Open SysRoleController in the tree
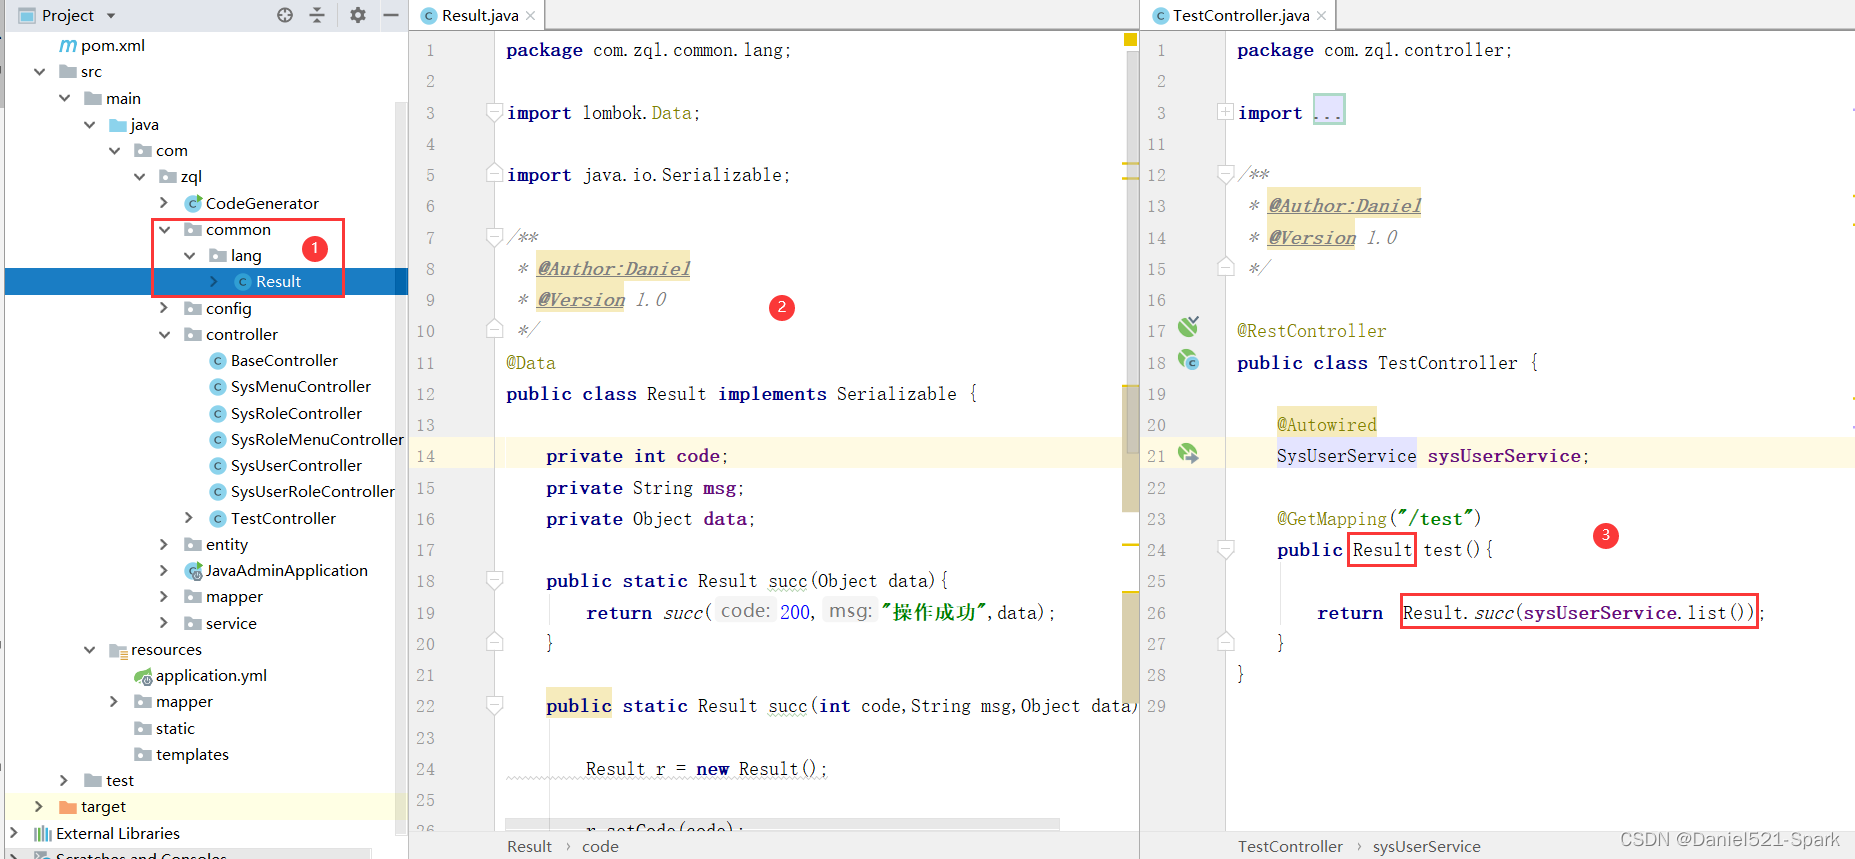1855x859 pixels. (296, 413)
